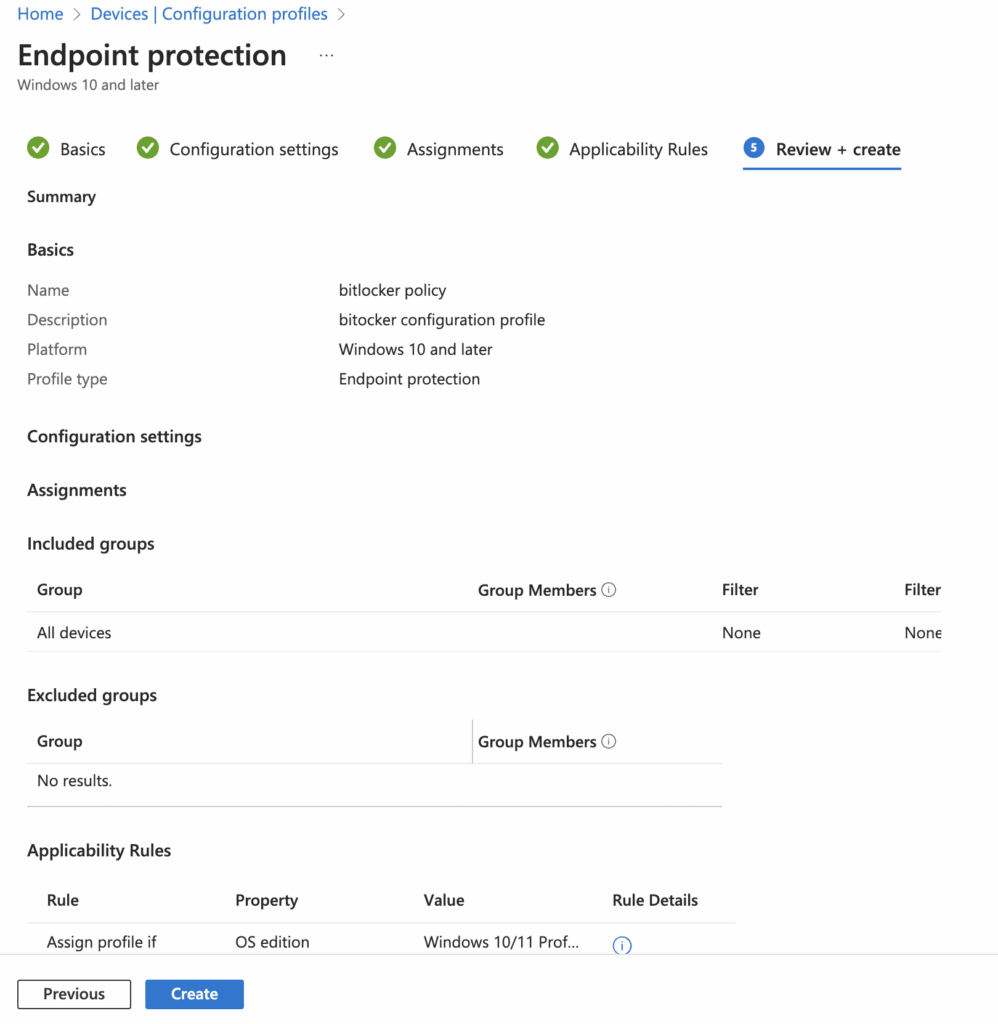
Task: Click the Previous button
Action: [x=73, y=993]
